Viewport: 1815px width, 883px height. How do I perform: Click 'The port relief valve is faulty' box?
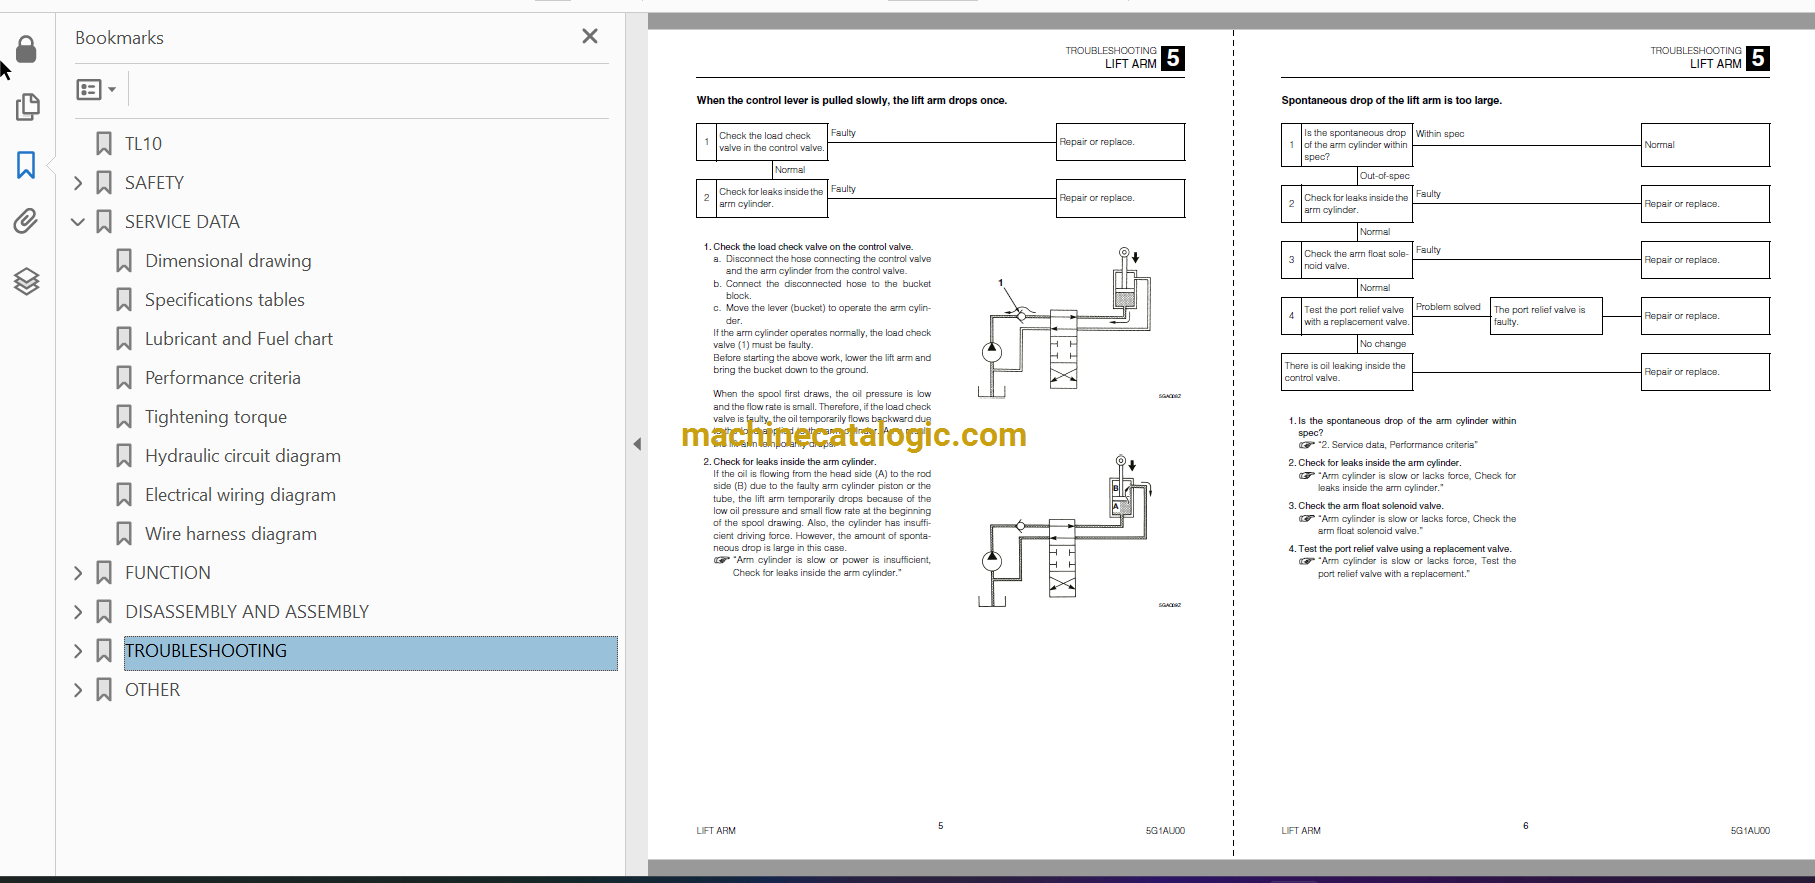coord(1546,316)
